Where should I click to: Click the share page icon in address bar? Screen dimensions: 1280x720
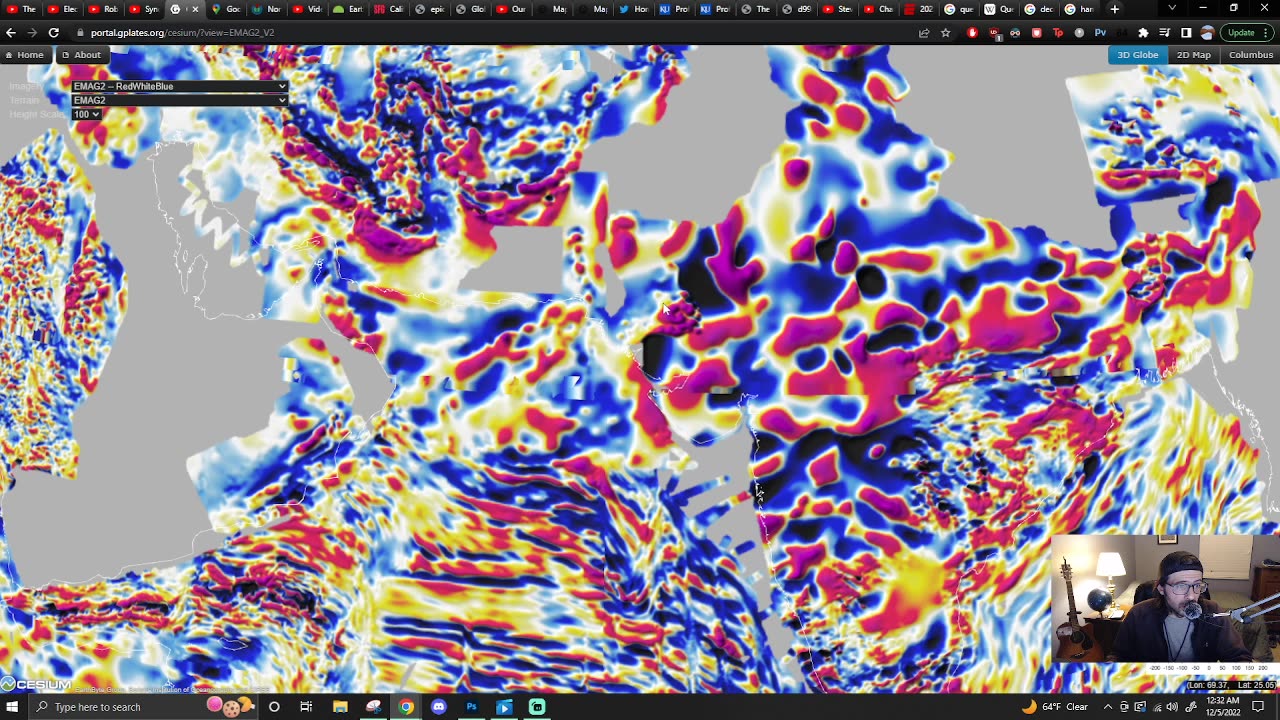[924, 32]
